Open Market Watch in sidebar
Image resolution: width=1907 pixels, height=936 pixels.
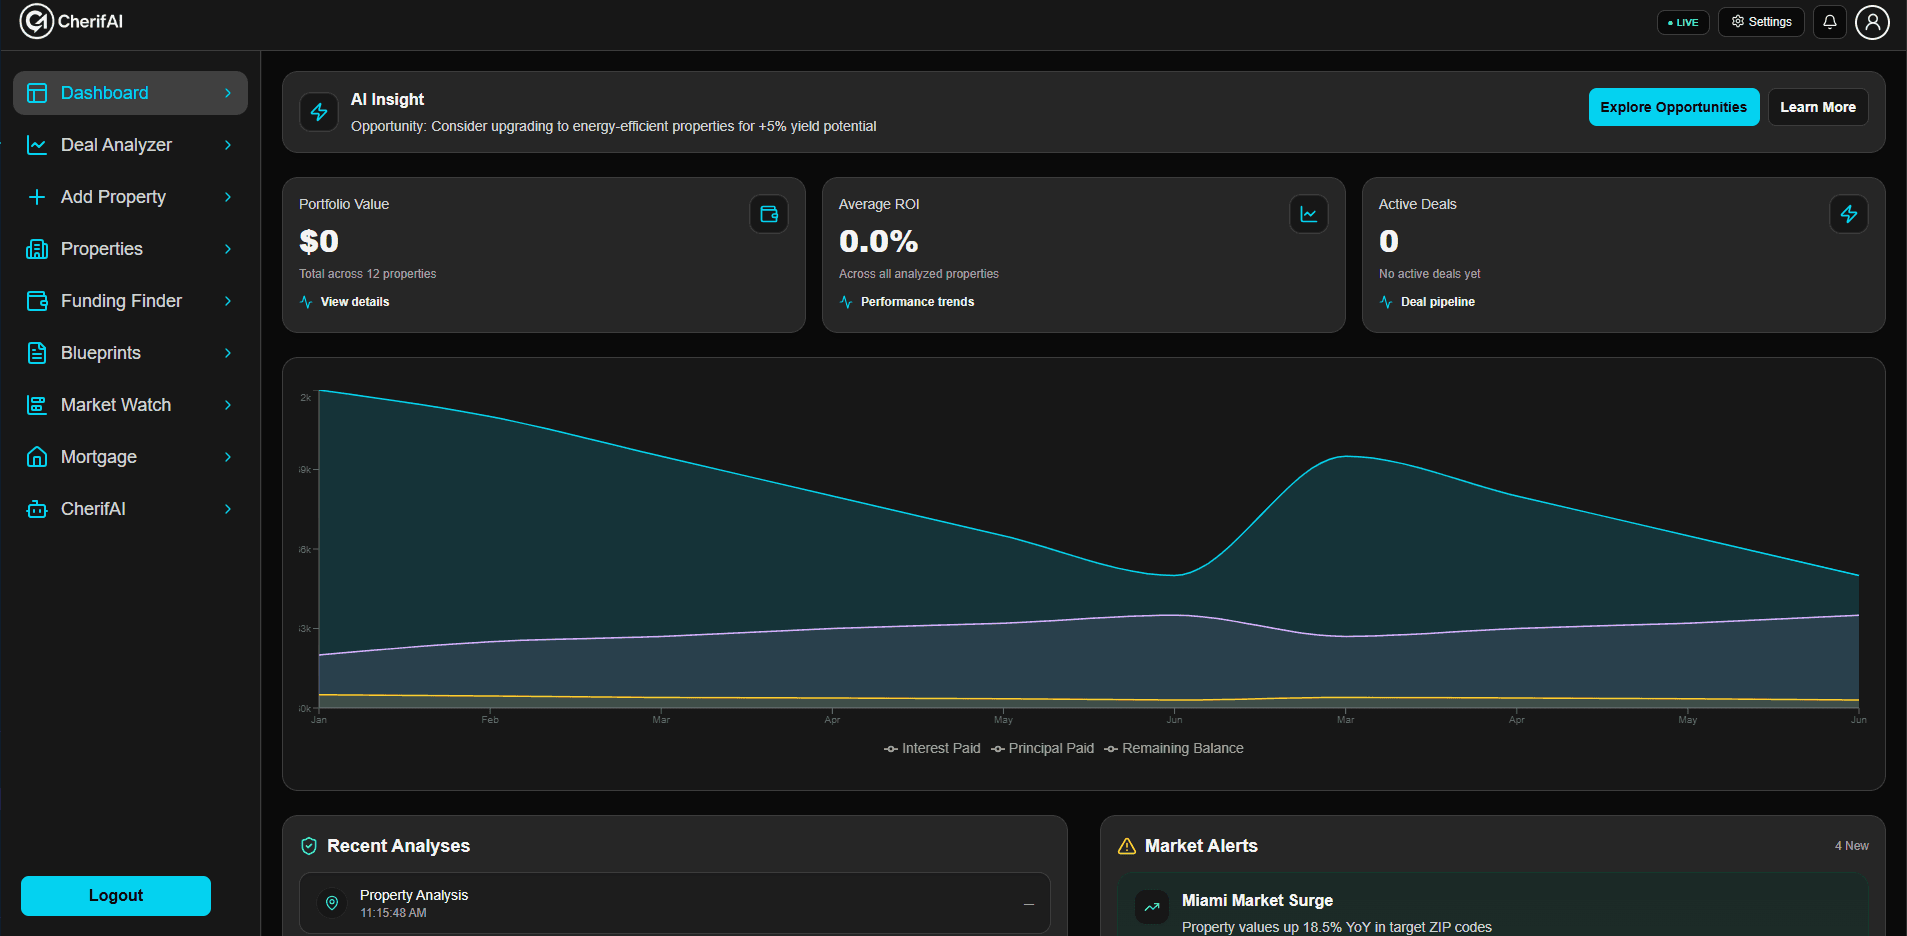click(x=116, y=405)
